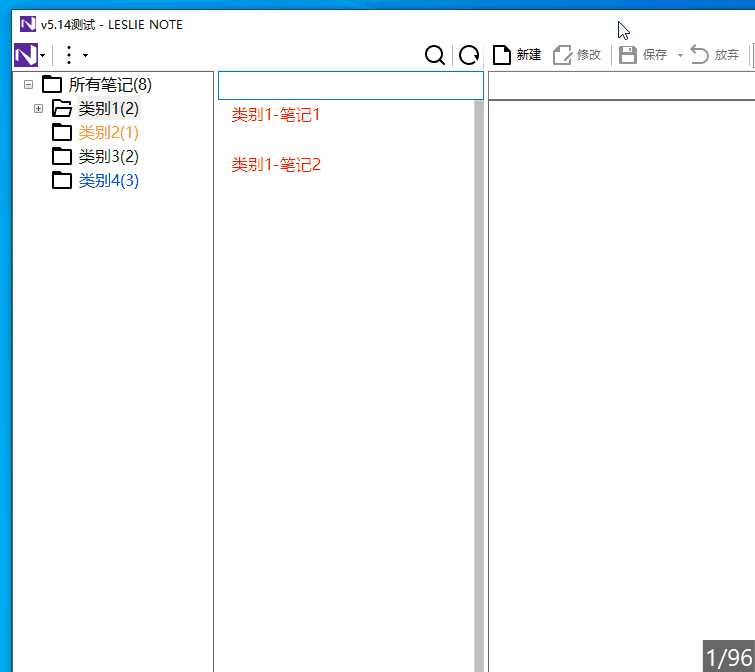The height and width of the screenshot is (672, 755).
Task: Open the three-dot more options menu
Action: [x=69, y=55]
